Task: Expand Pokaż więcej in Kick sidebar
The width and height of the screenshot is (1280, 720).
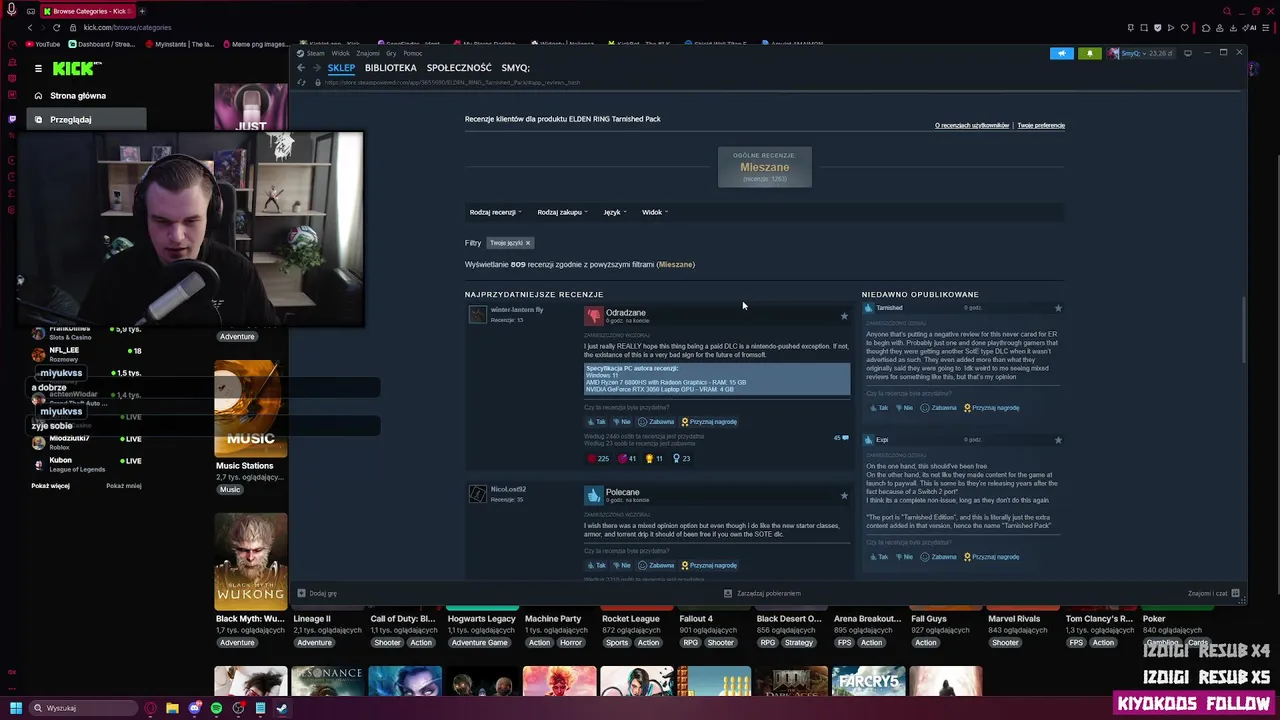Action: click(50, 486)
